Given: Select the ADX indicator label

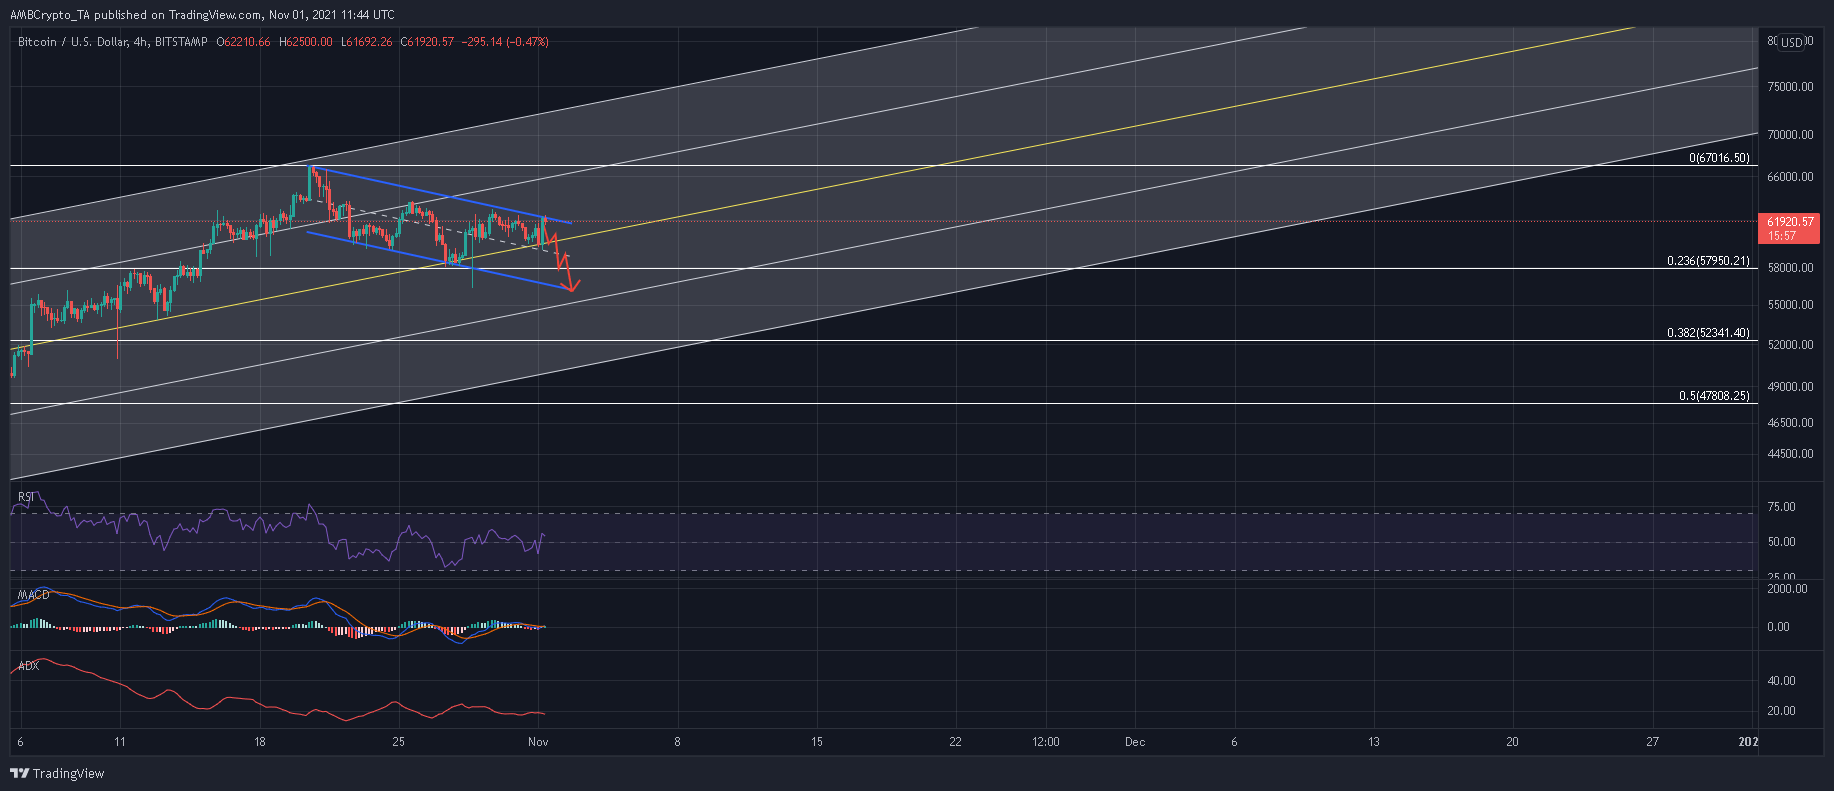Looking at the screenshot, I should 28,665.
